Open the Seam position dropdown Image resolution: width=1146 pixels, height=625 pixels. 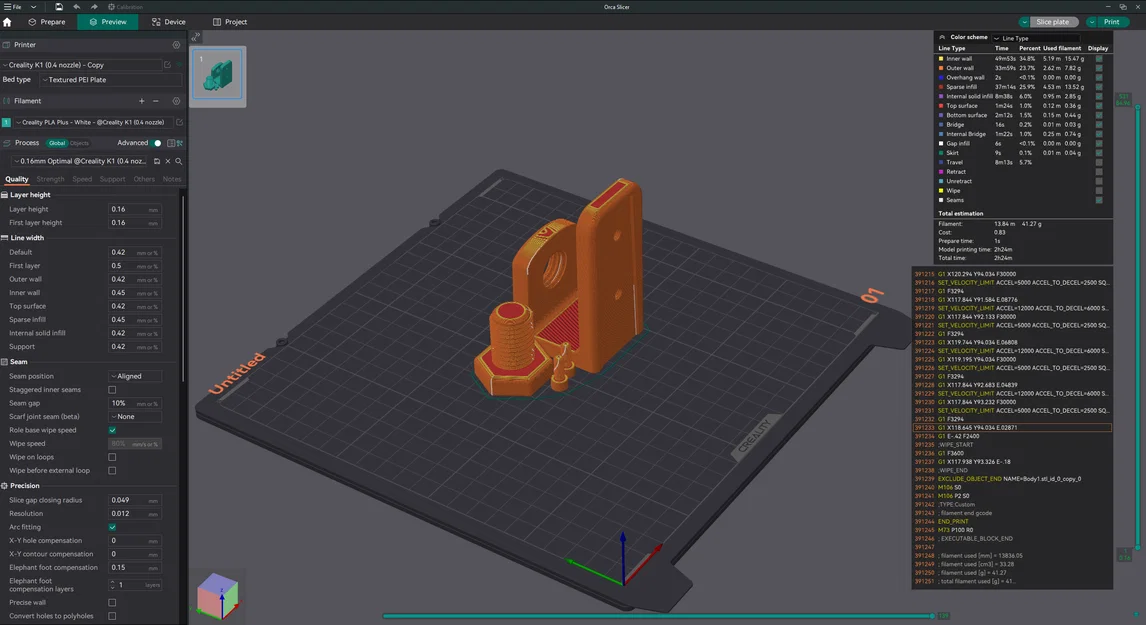(x=134, y=376)
